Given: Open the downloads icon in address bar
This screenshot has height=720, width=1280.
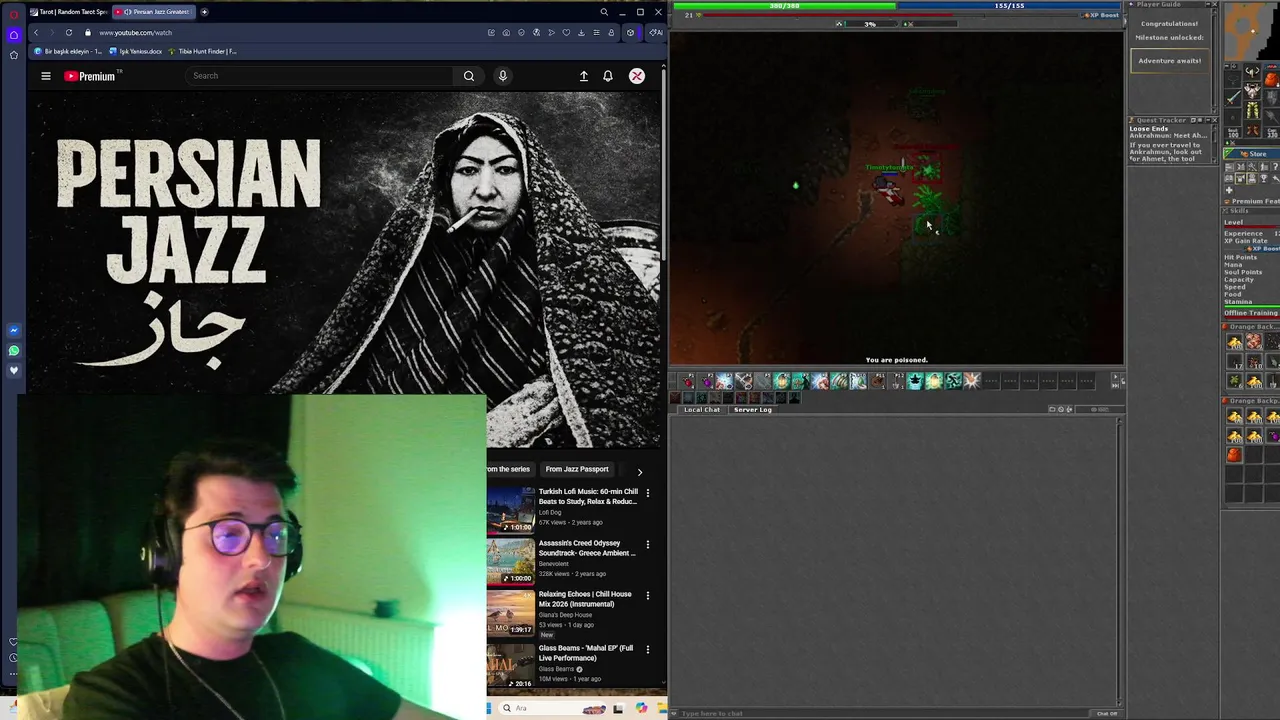Looking at the screenshot, I should pos(582,32).
